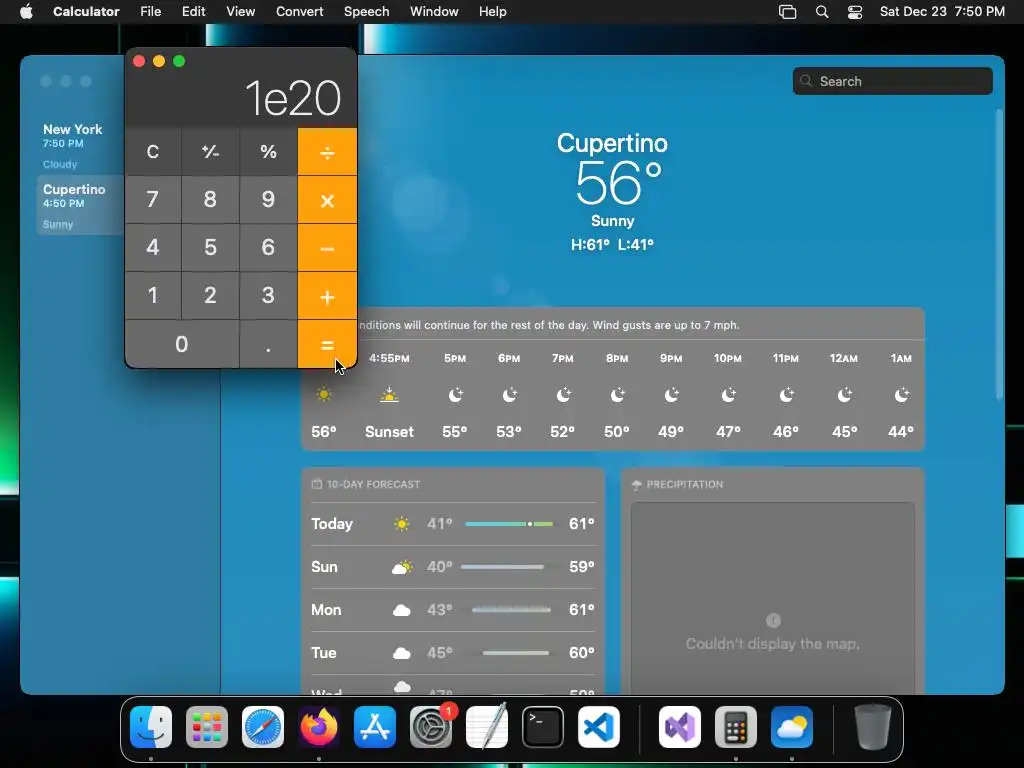This screenshot has height=768, width=1024.
Task: Clear the Calculator display with C
Action: (x=153, y=152)
